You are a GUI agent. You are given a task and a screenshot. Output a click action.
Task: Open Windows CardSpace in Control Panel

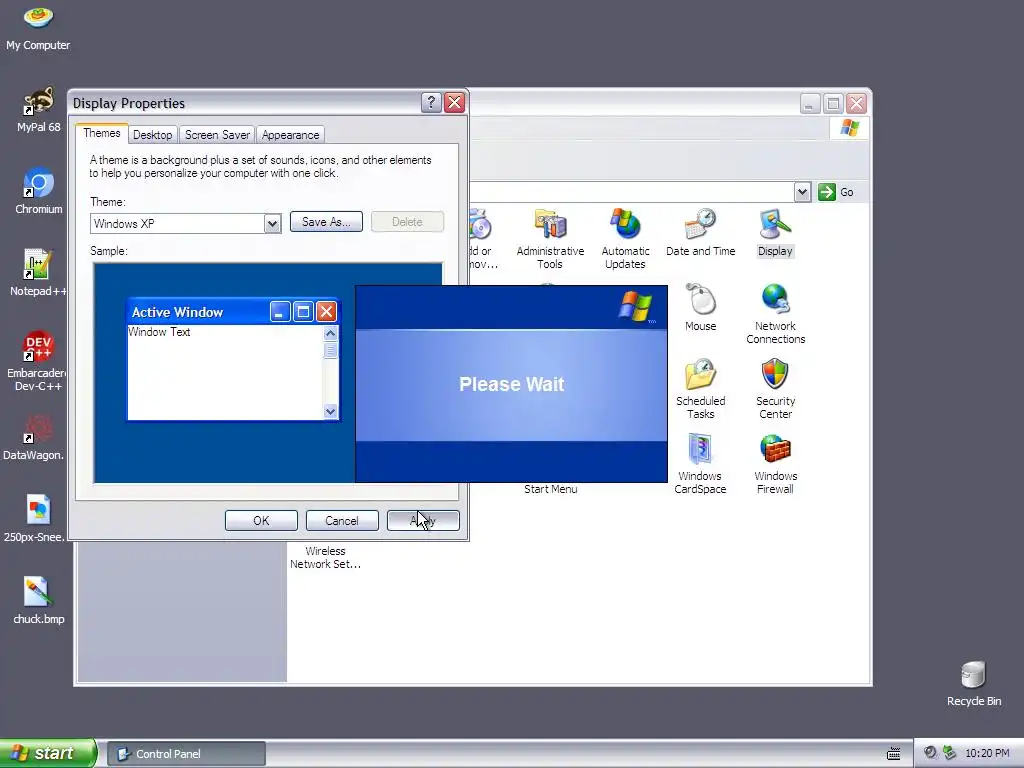tap(700, 464)
